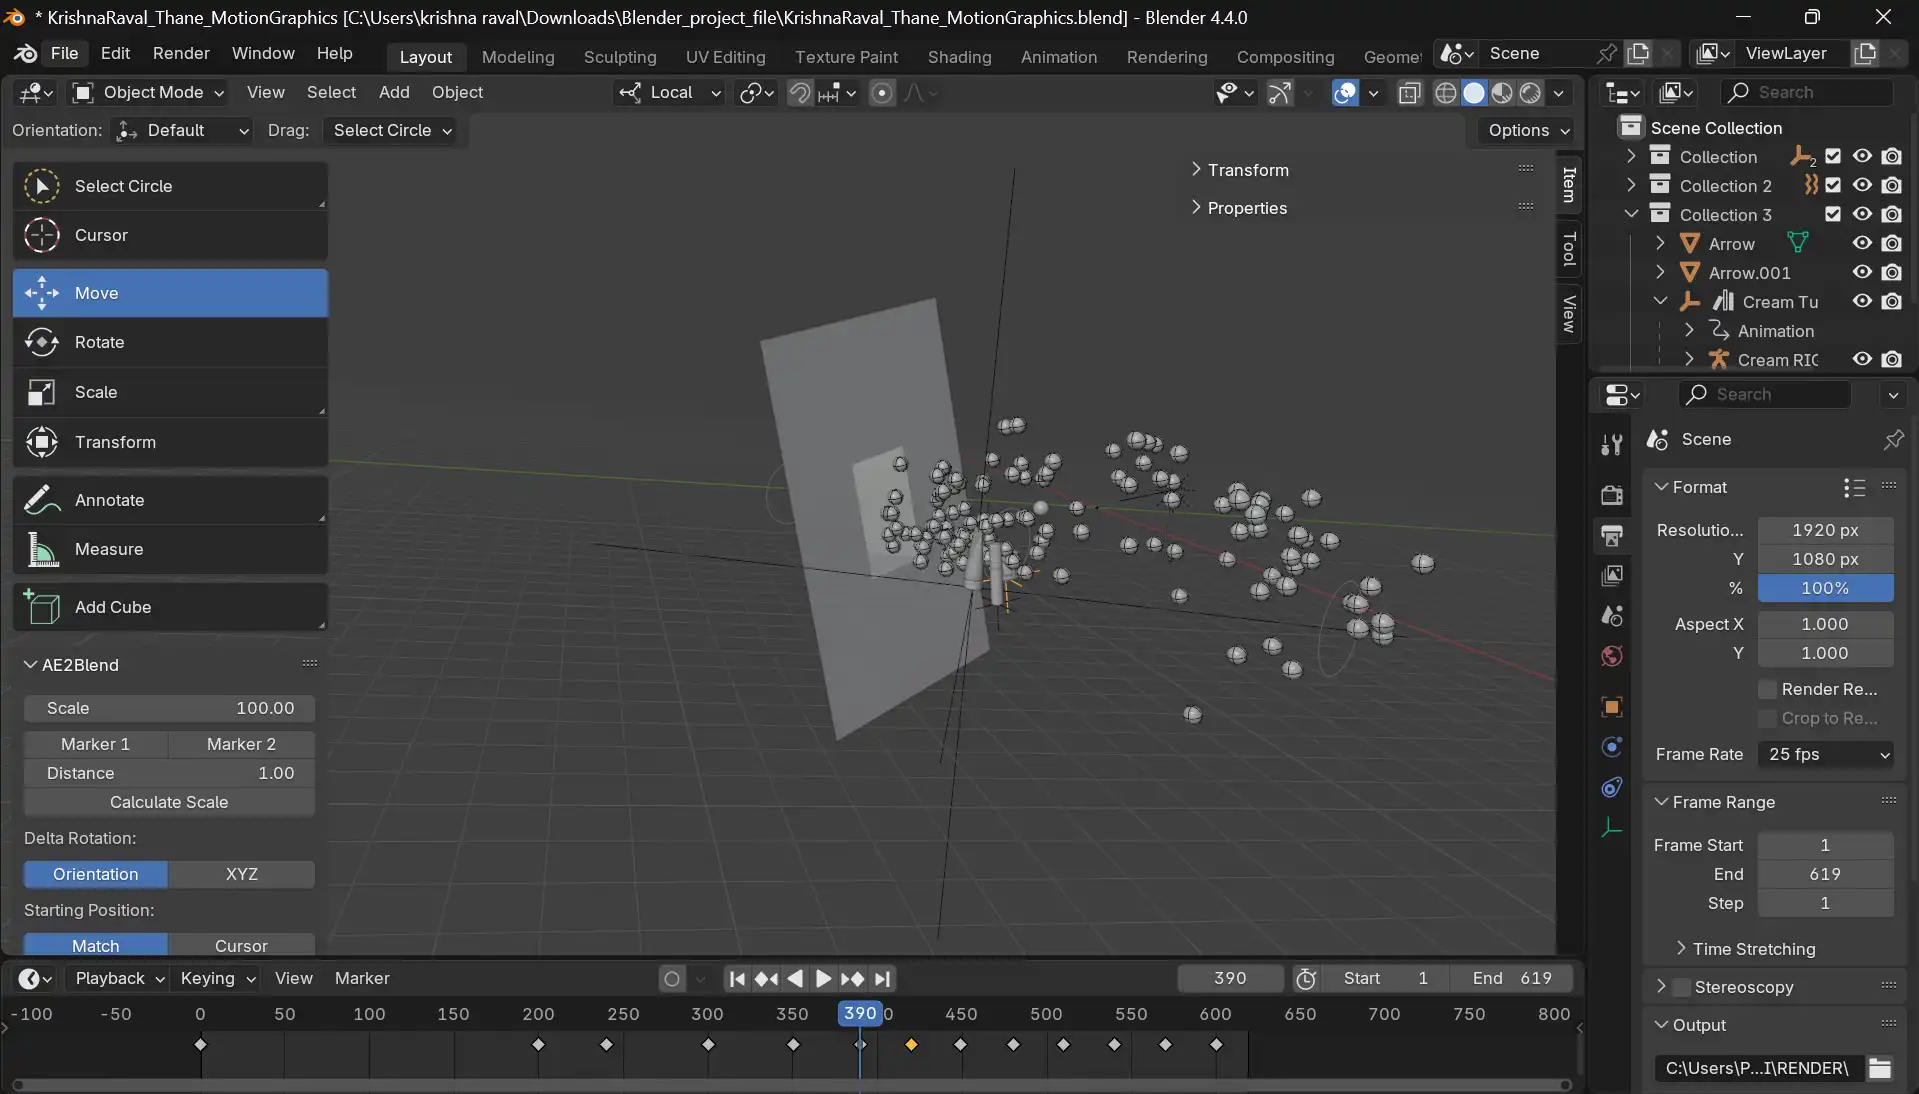Image resolution: width=1919 pixels, height=1094 pixels.
Task: Open the Frame Rate dropdown
Action: [1826, 754]
